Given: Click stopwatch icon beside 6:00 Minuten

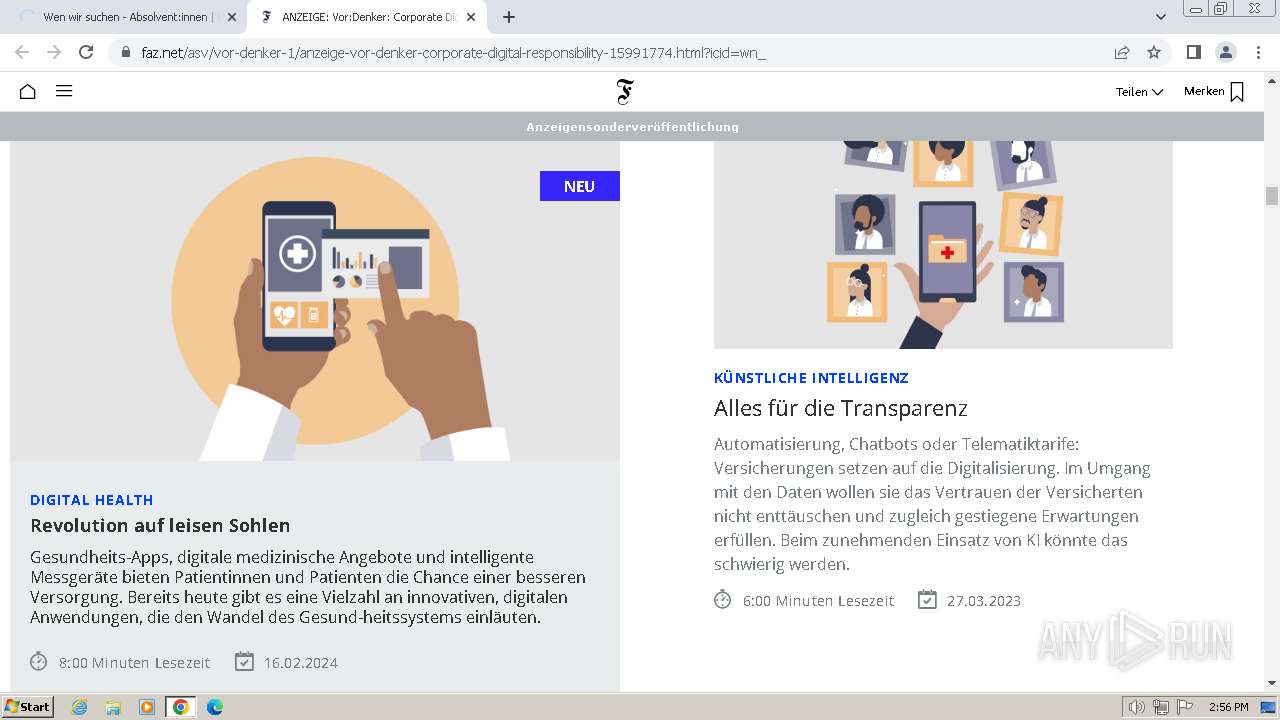Looking at the screenshot, I should coord(723,599).
